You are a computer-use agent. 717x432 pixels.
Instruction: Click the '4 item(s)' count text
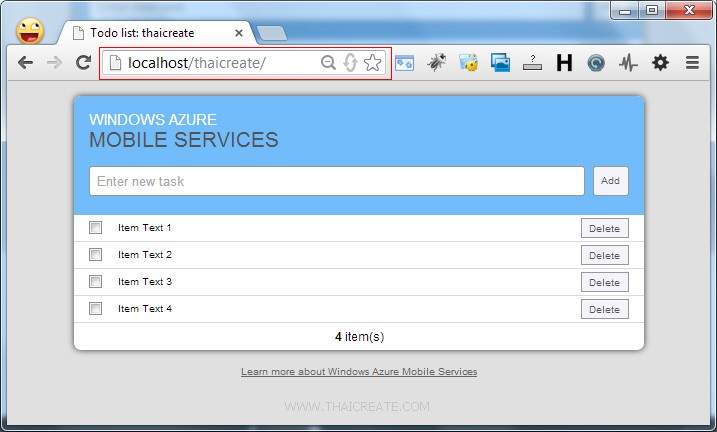tap(359, 337)
